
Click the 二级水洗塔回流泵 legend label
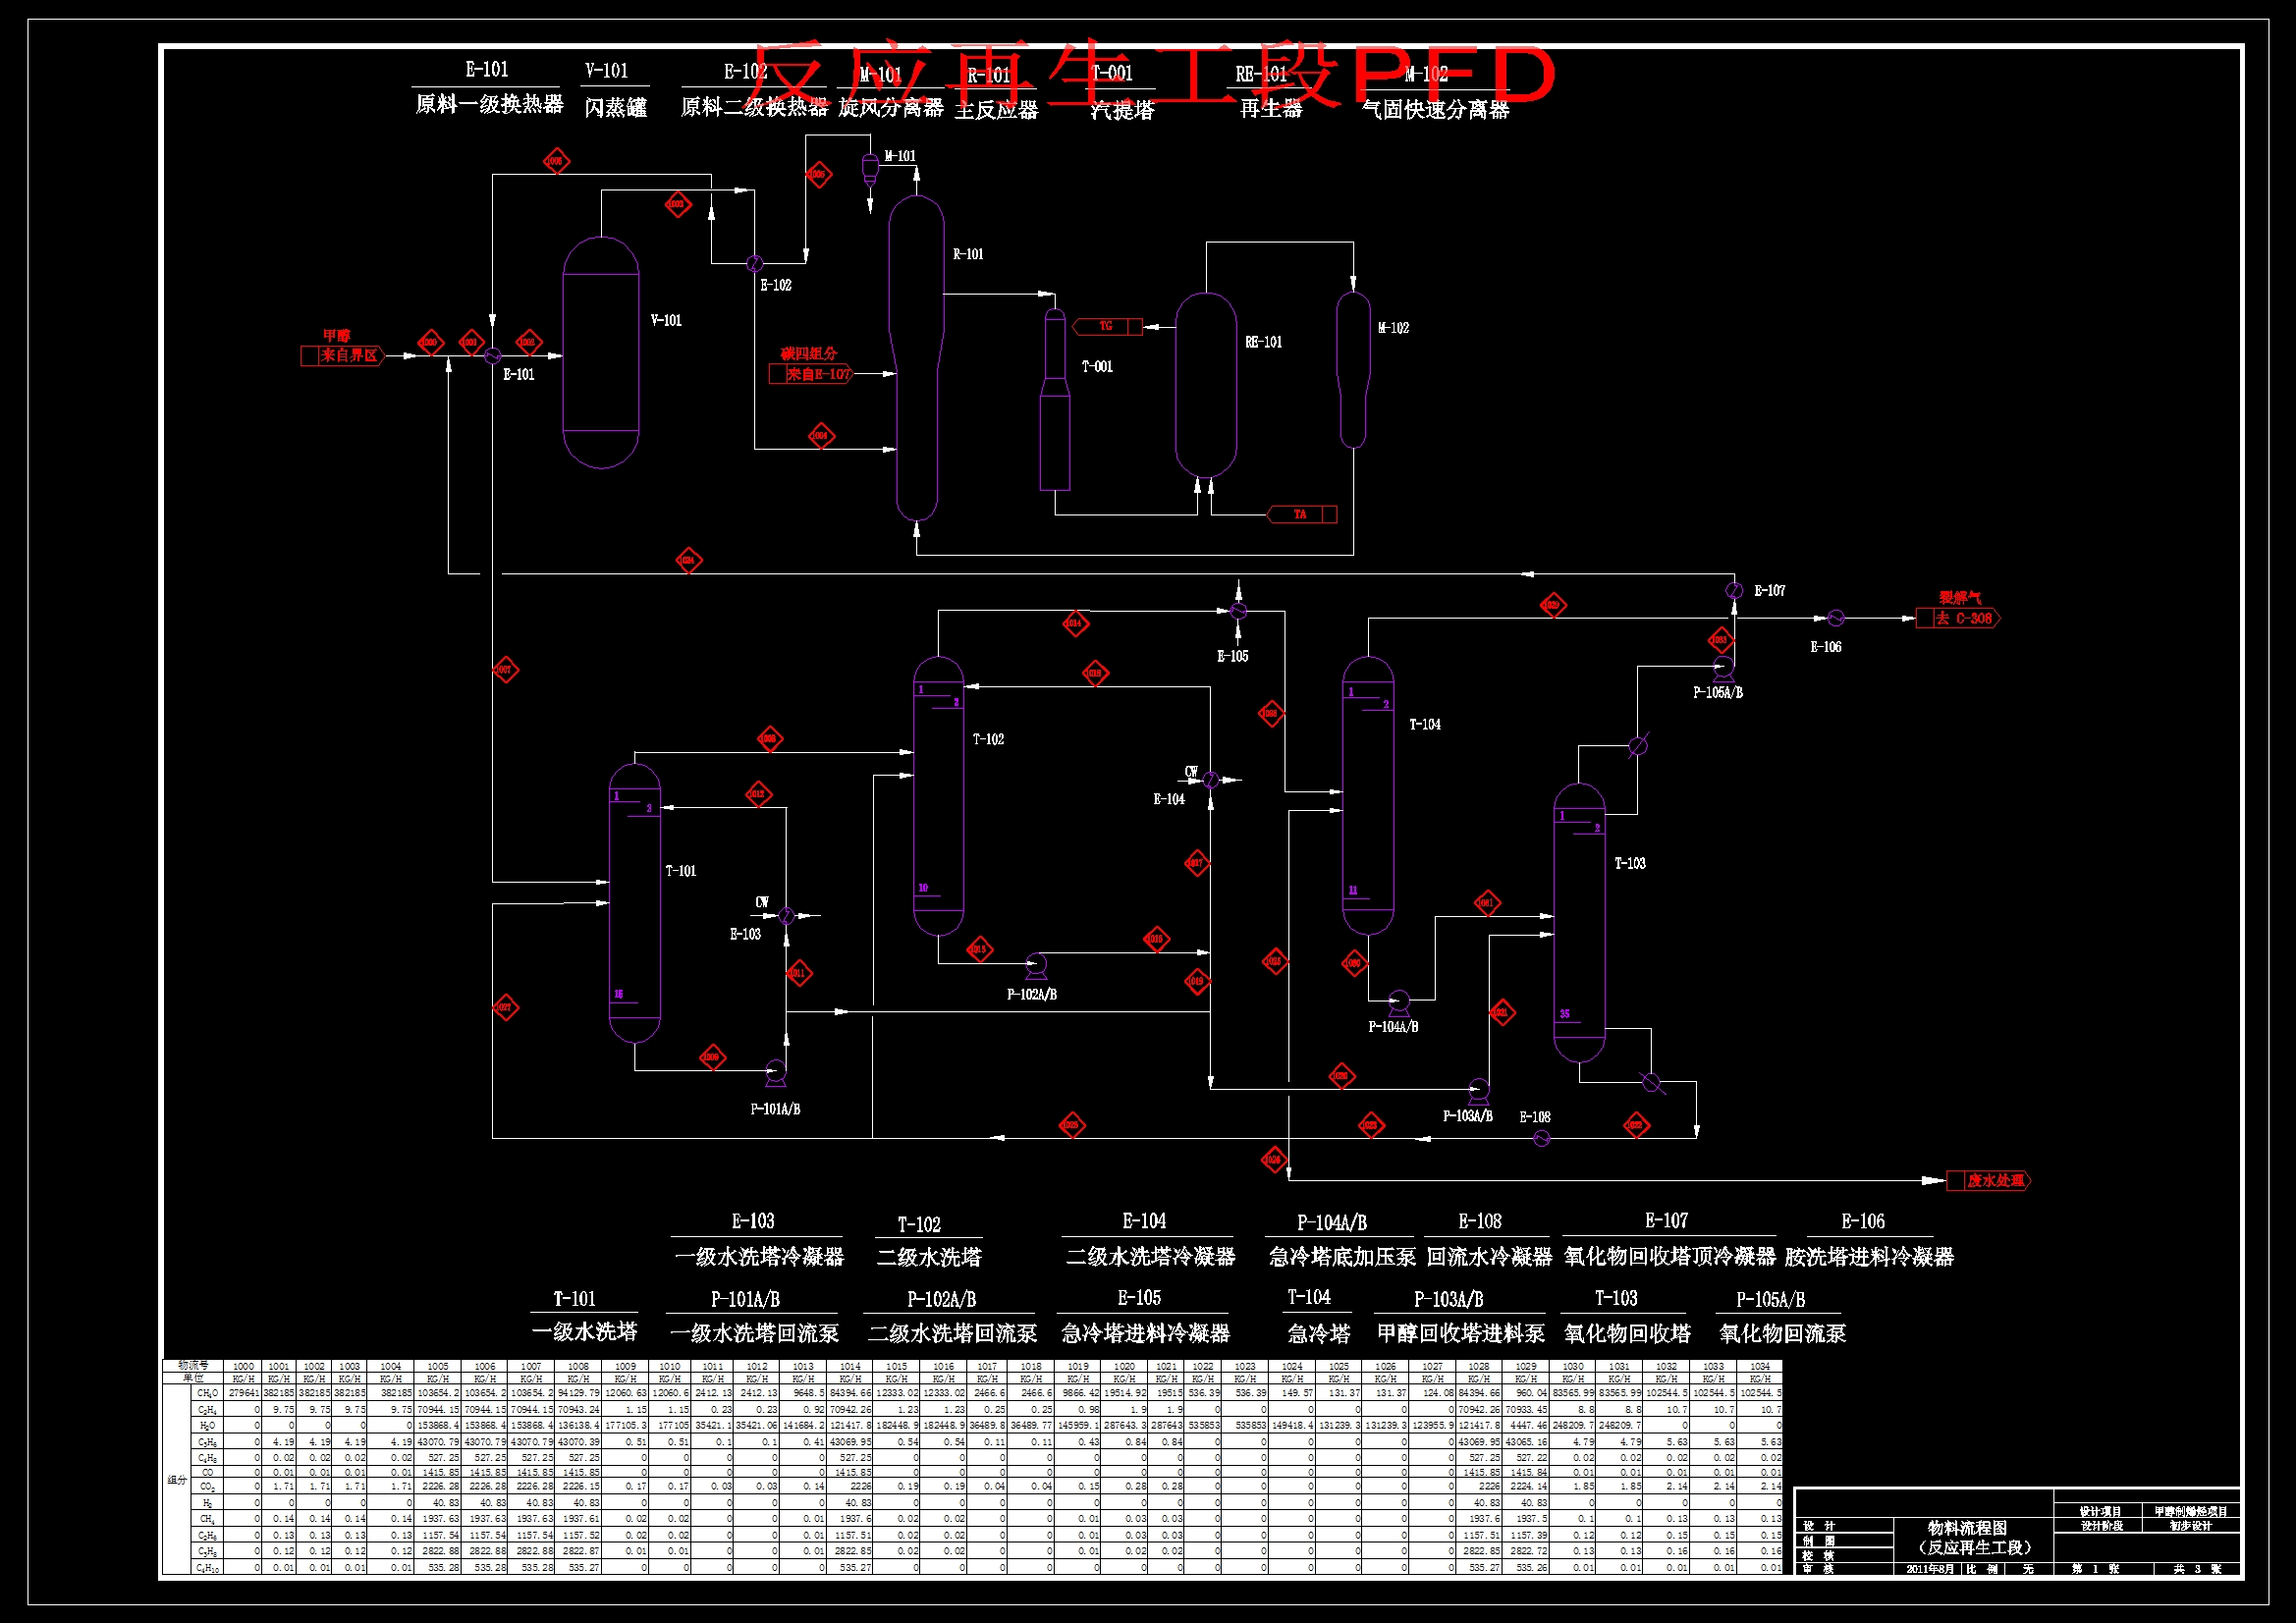[953, 1334]
